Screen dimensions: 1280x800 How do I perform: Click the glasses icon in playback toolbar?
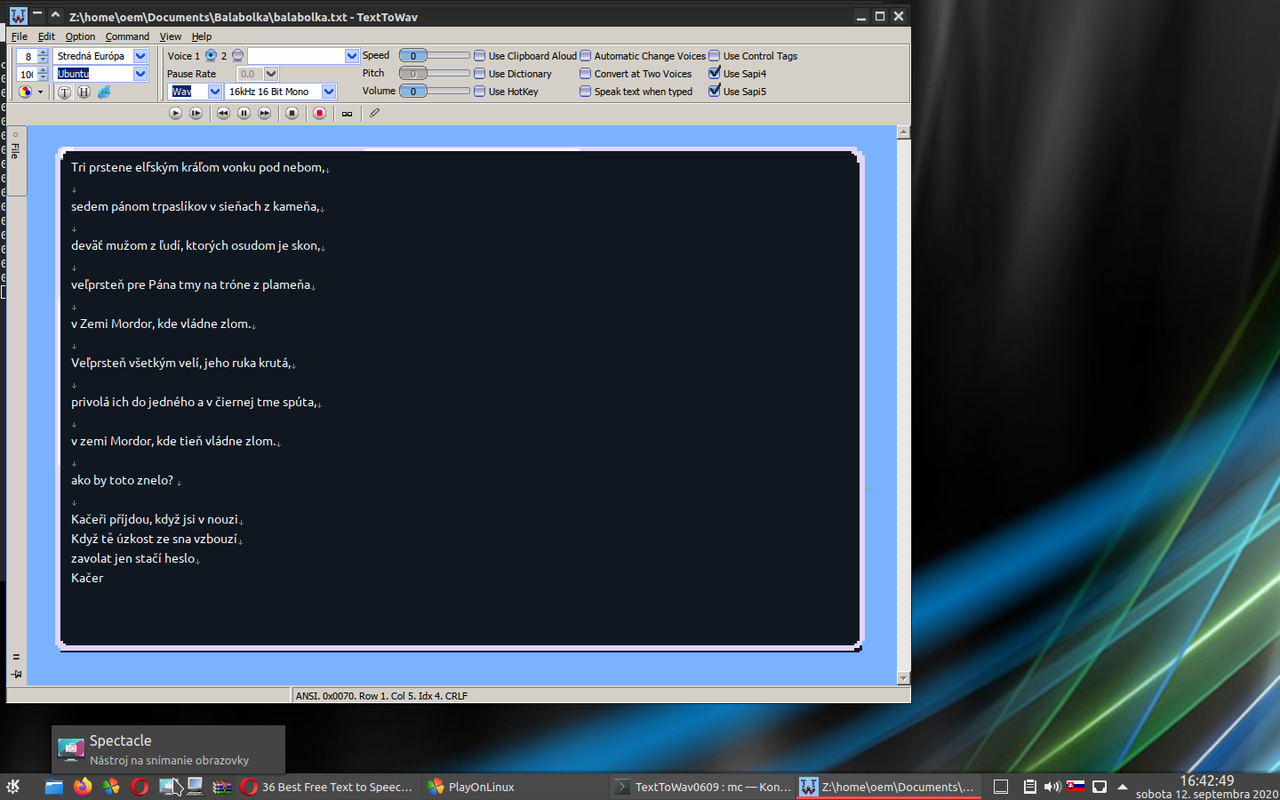[347, 114]
